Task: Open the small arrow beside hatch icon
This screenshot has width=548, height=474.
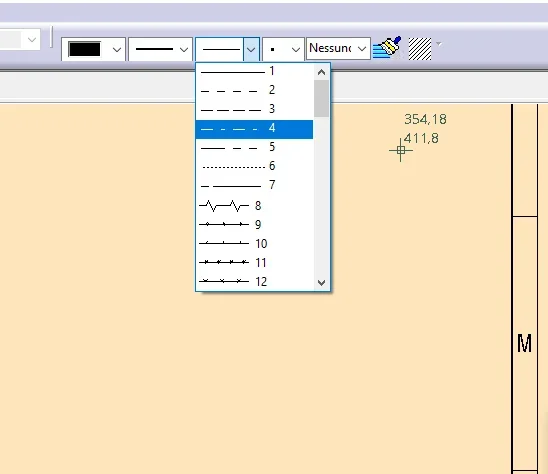Action: tap(439, 44)
